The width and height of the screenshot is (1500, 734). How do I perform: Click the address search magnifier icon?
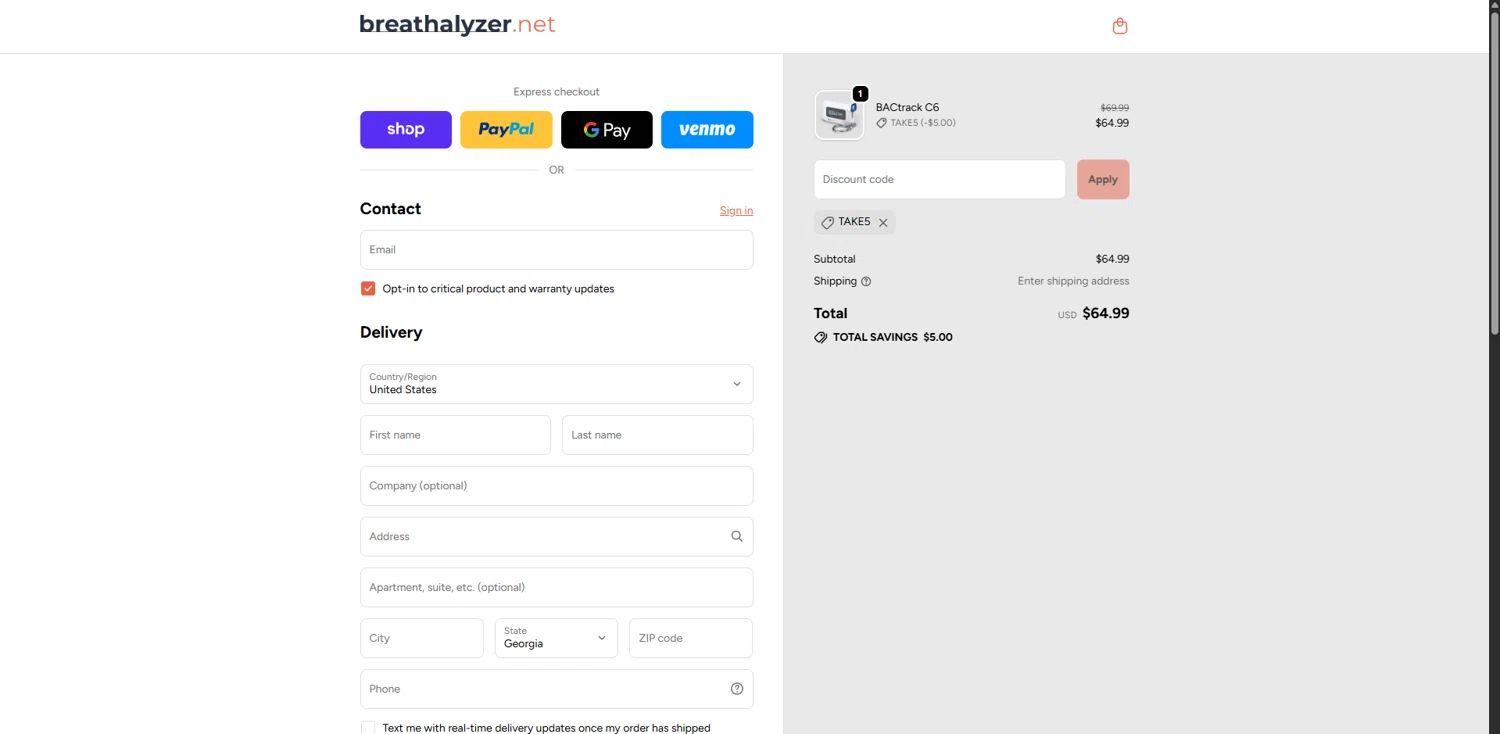pos(737,537)
